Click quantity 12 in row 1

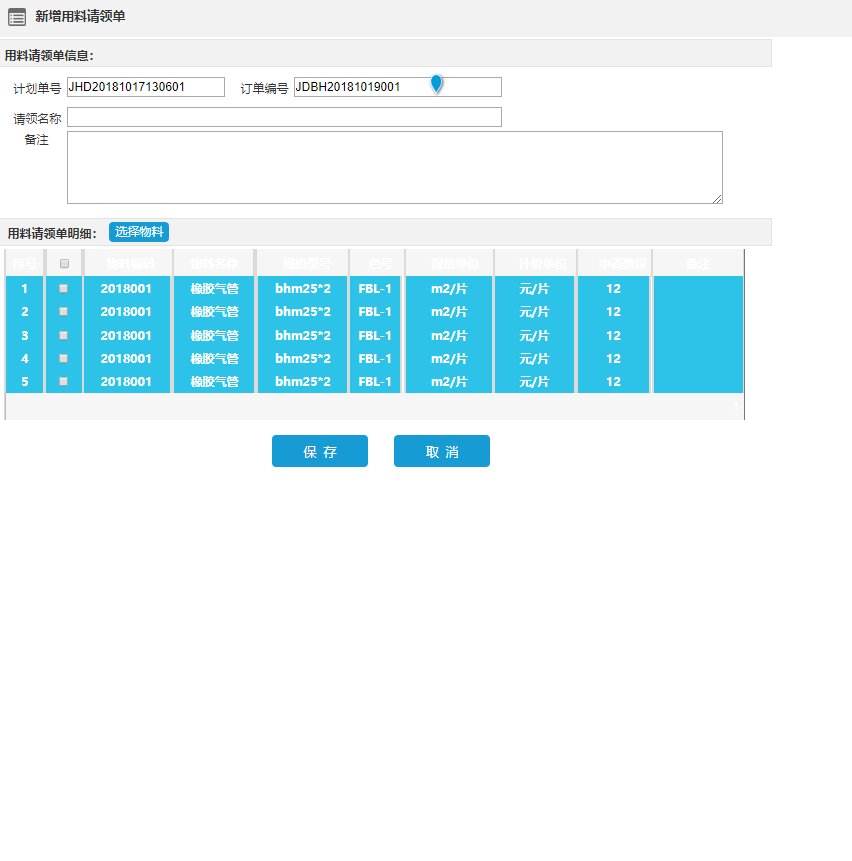613,288
